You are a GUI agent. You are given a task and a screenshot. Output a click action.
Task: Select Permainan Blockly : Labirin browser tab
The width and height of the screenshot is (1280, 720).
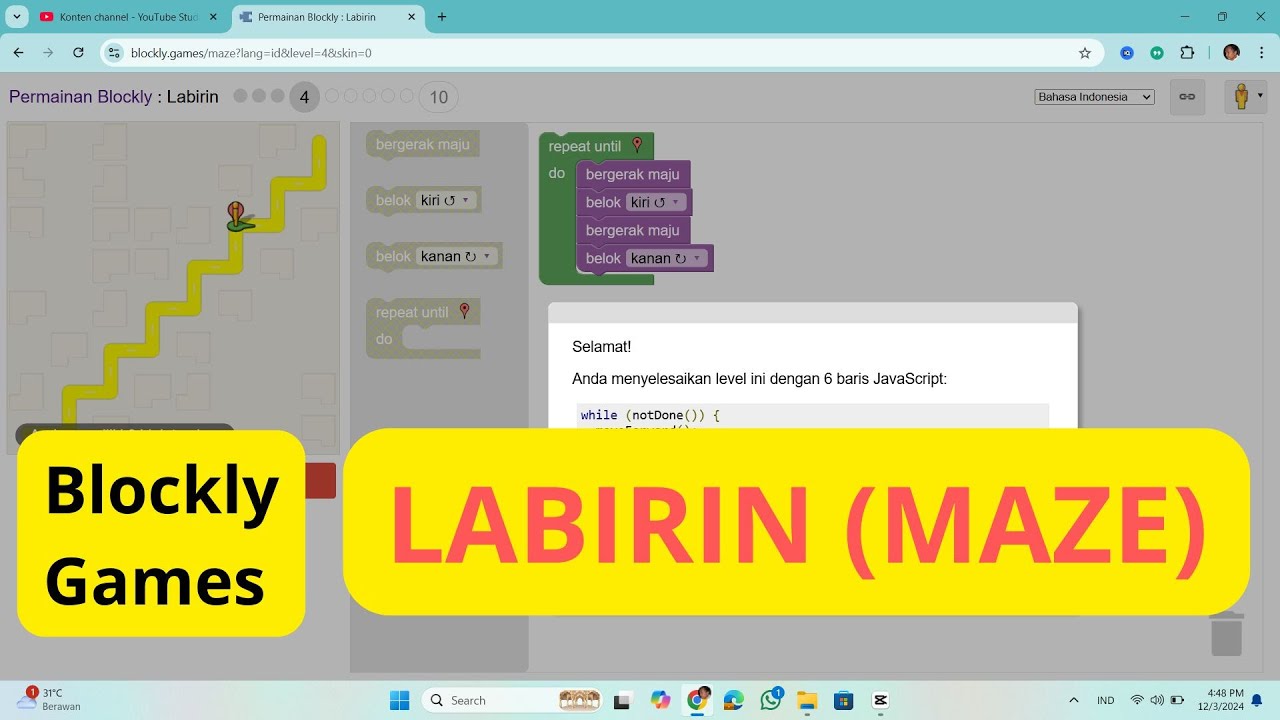click(x=316, y=17)
